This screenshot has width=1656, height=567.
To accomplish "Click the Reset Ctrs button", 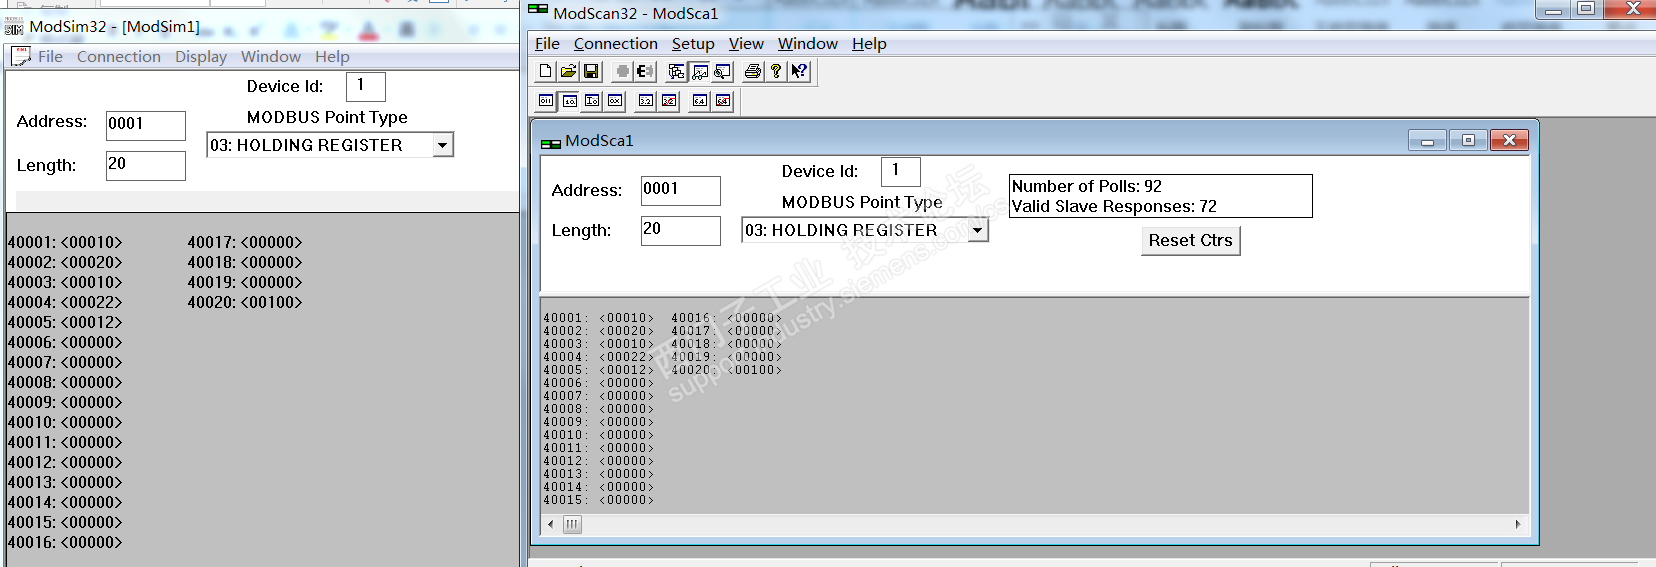I will click(1190, 241).
